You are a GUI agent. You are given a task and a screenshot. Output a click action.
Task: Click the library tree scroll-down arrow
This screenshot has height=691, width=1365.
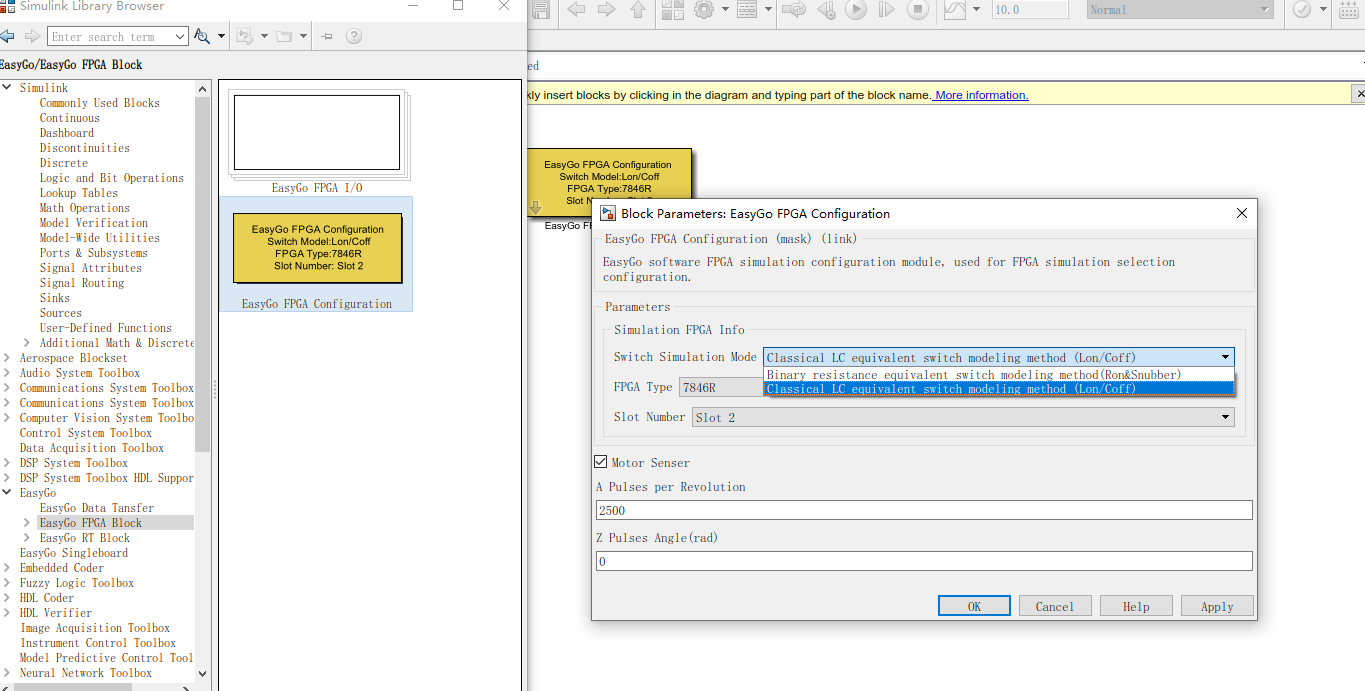203,674
